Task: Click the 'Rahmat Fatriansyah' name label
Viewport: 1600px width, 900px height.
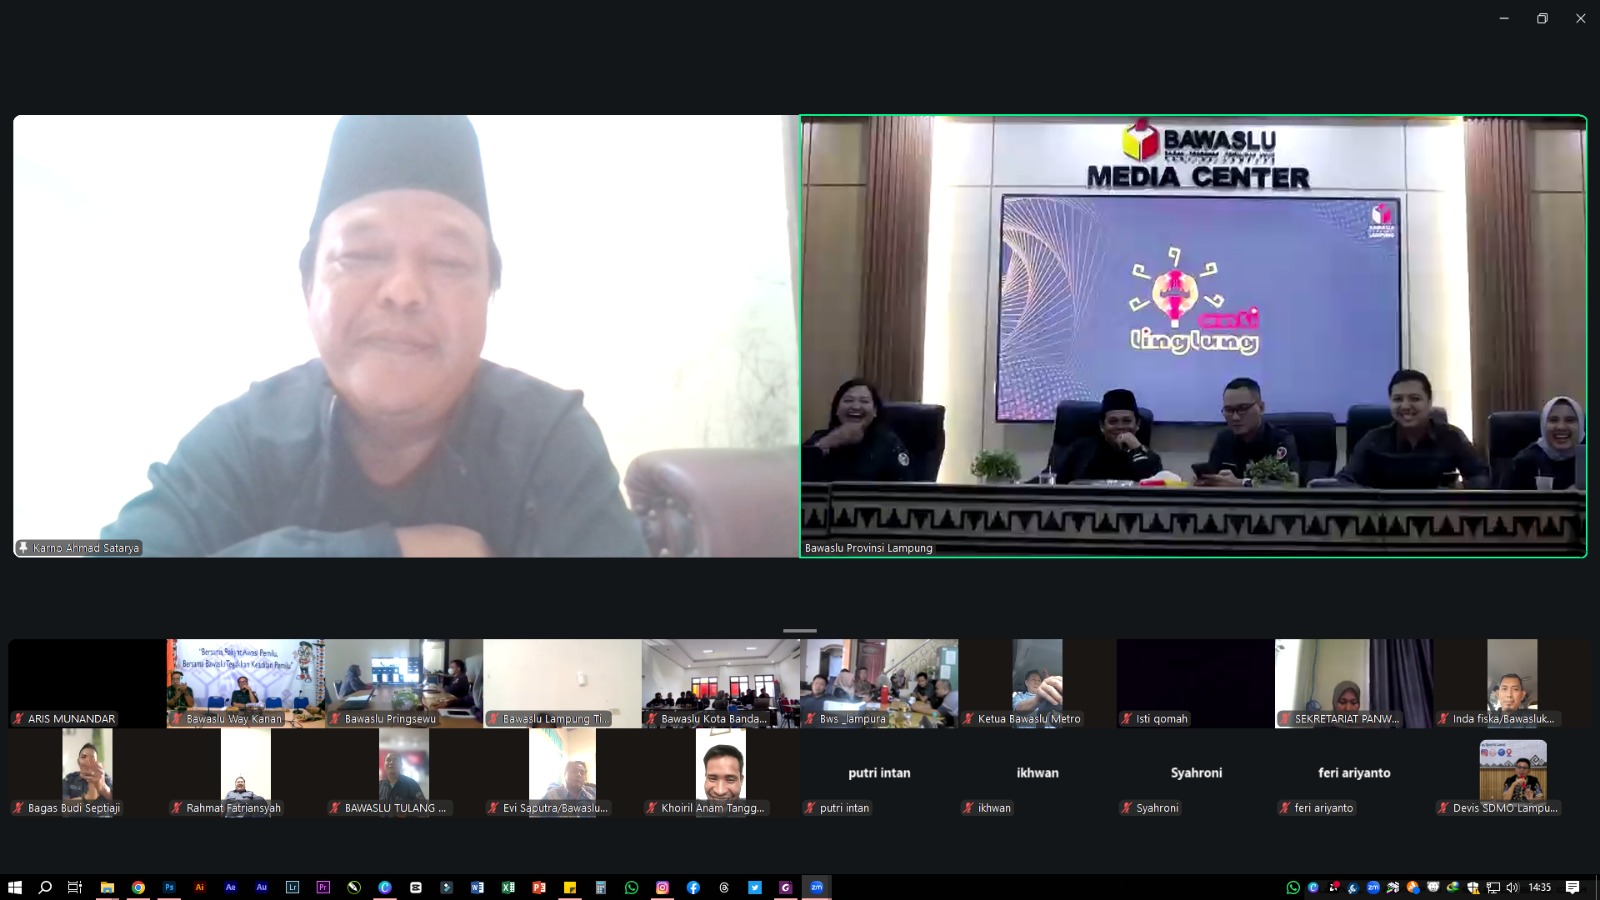Action: pyautogui.click(x=233, y=808)
